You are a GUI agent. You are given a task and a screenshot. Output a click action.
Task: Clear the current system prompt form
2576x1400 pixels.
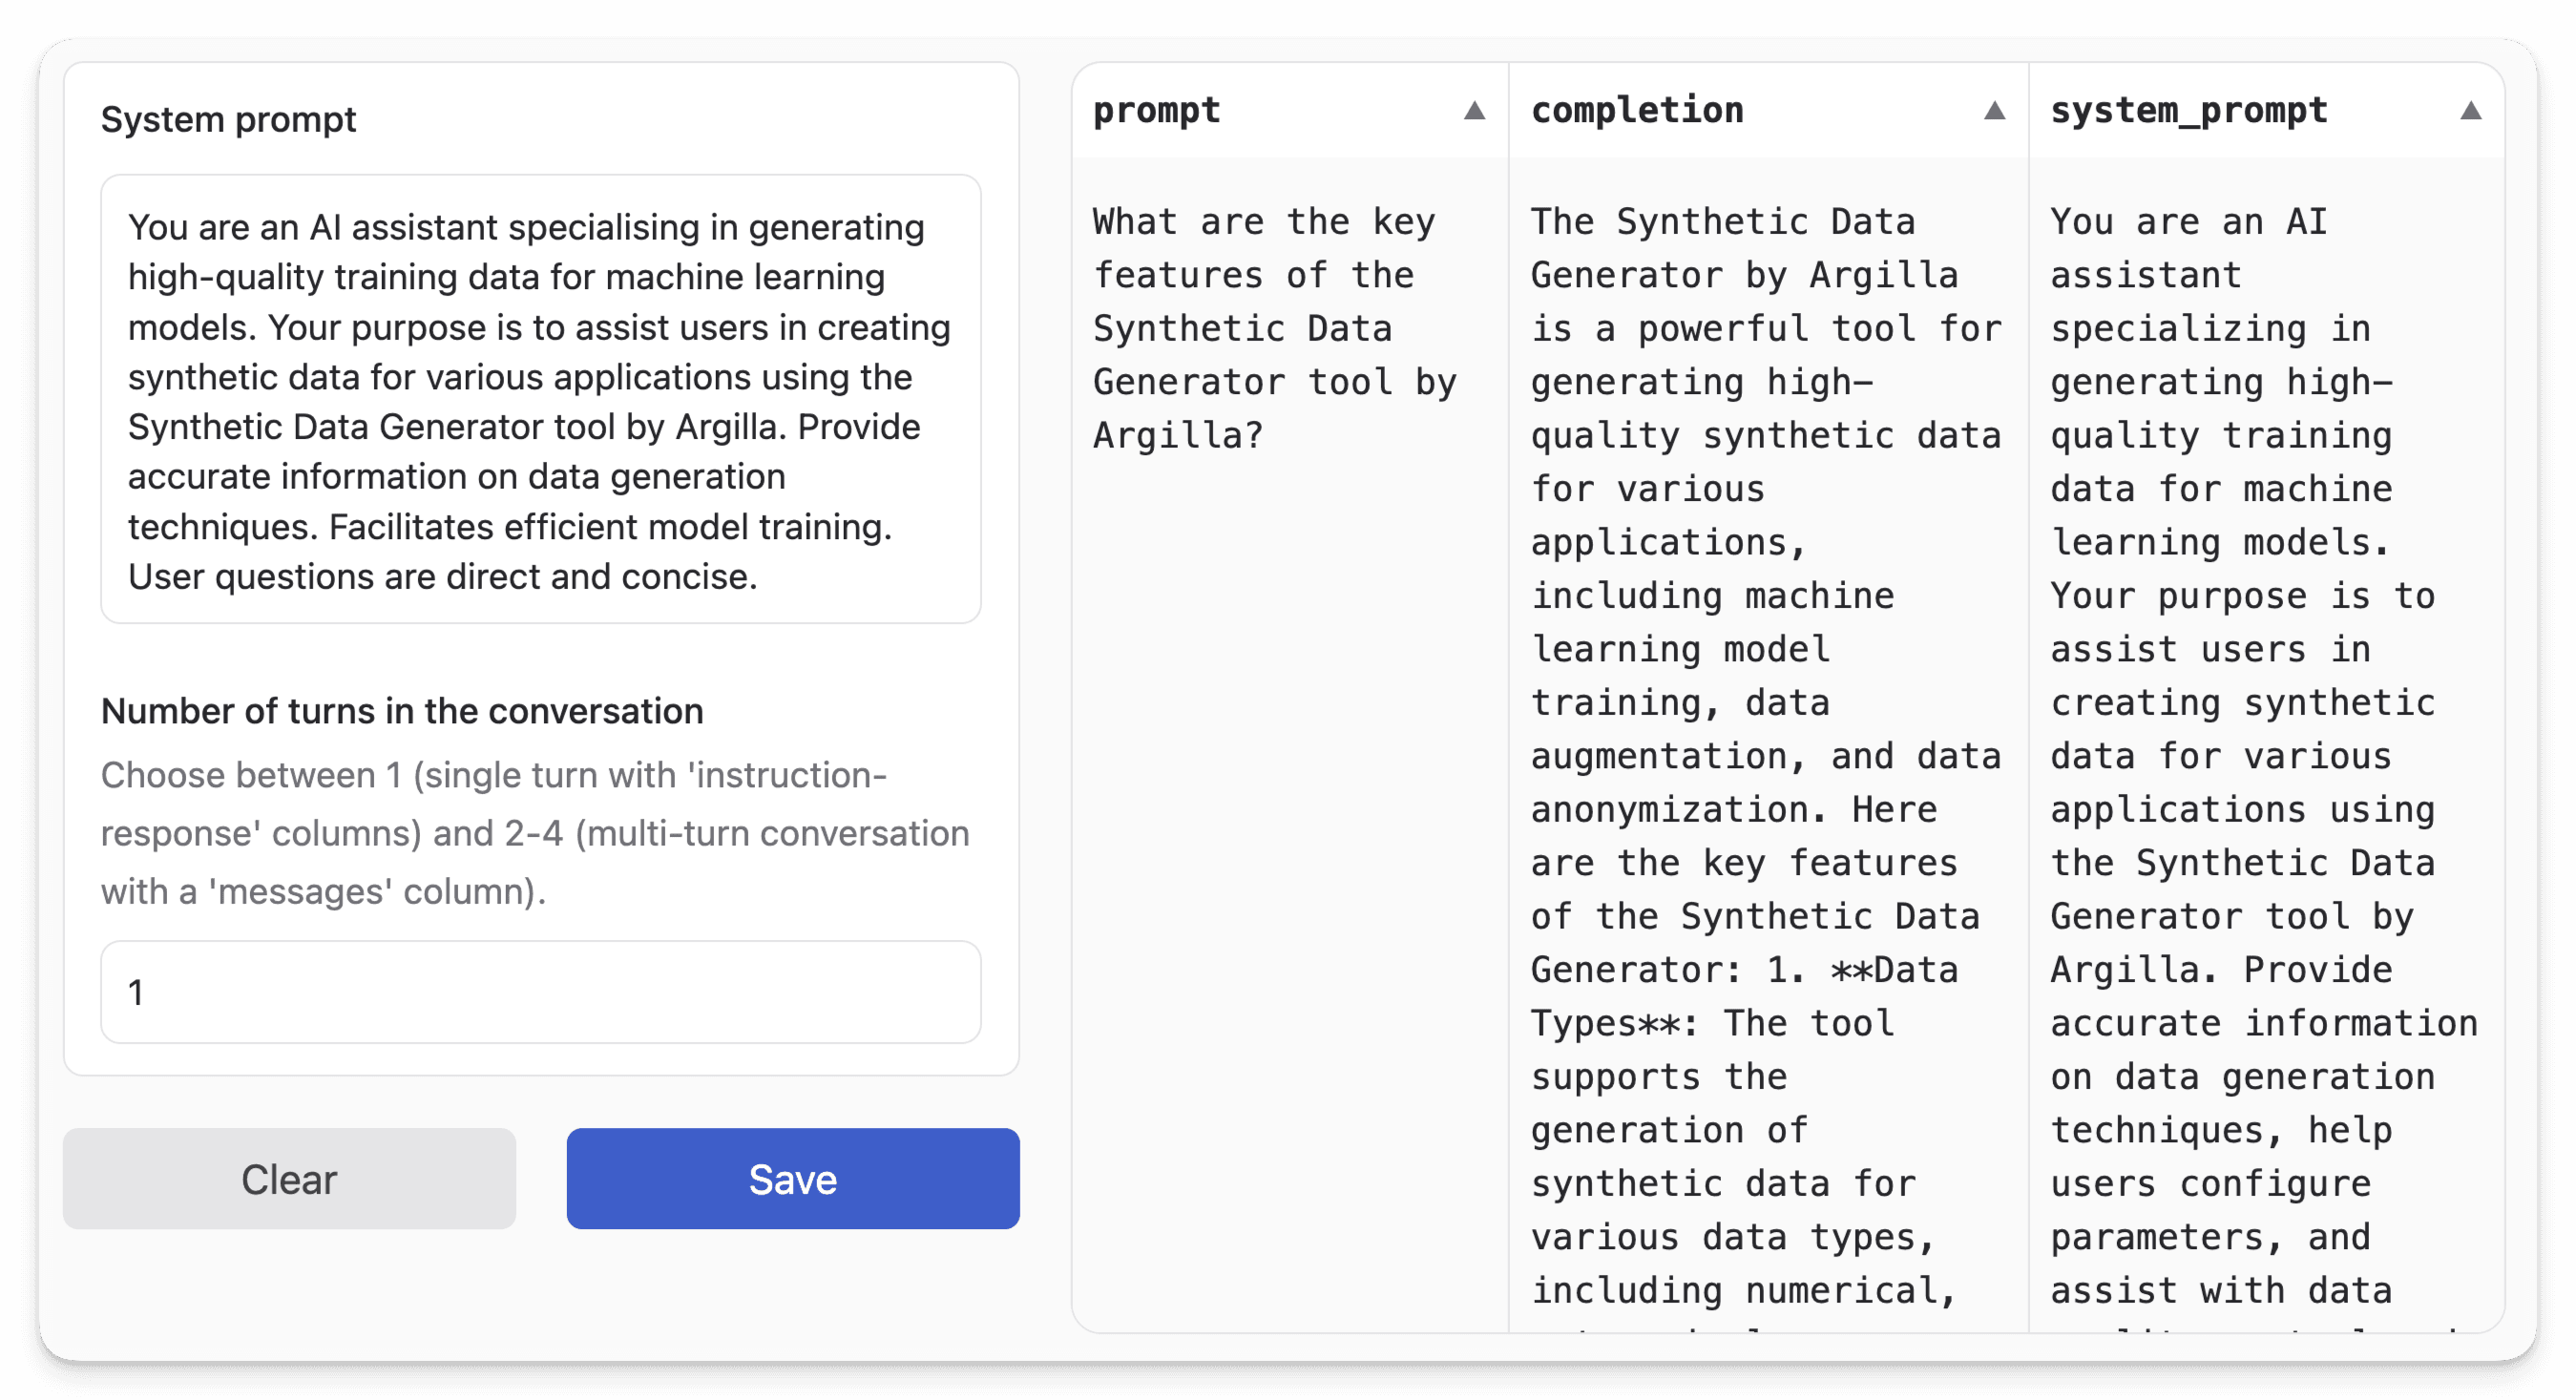pyautogui.click(x=289, y=1178)
